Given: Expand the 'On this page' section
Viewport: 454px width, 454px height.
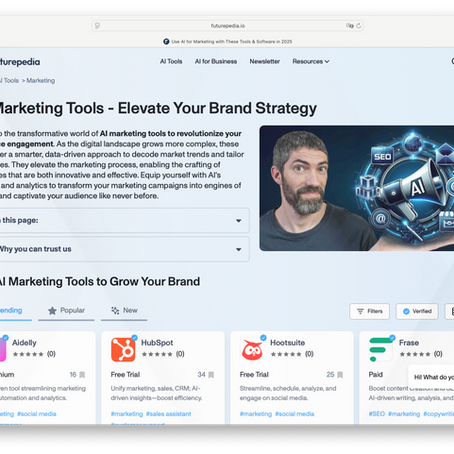Looking at the screenshot, I should 124,220.
